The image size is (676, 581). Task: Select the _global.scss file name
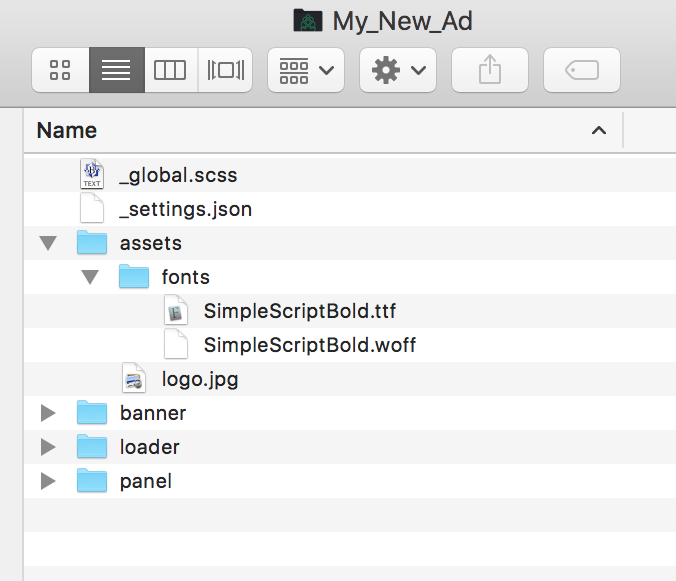[178, 175]
